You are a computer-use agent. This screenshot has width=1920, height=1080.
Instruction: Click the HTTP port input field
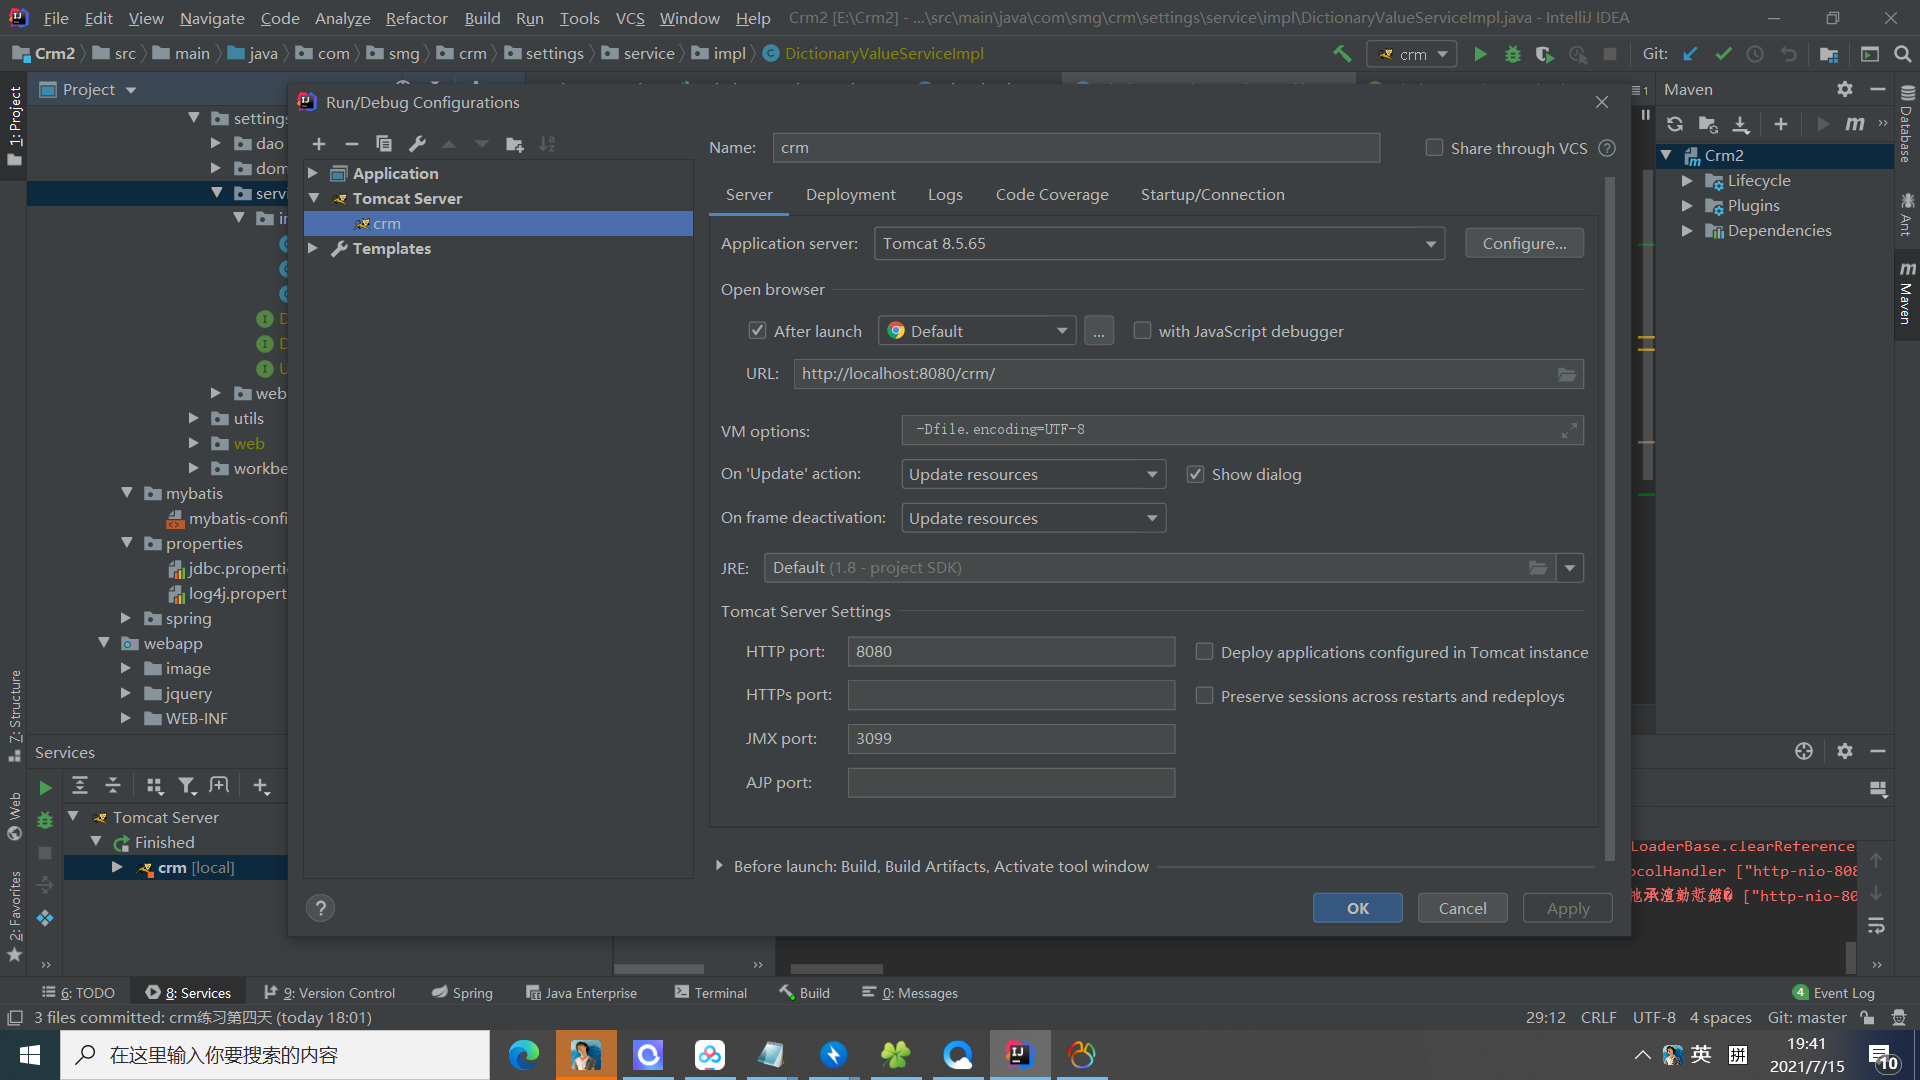point(1010,651)
